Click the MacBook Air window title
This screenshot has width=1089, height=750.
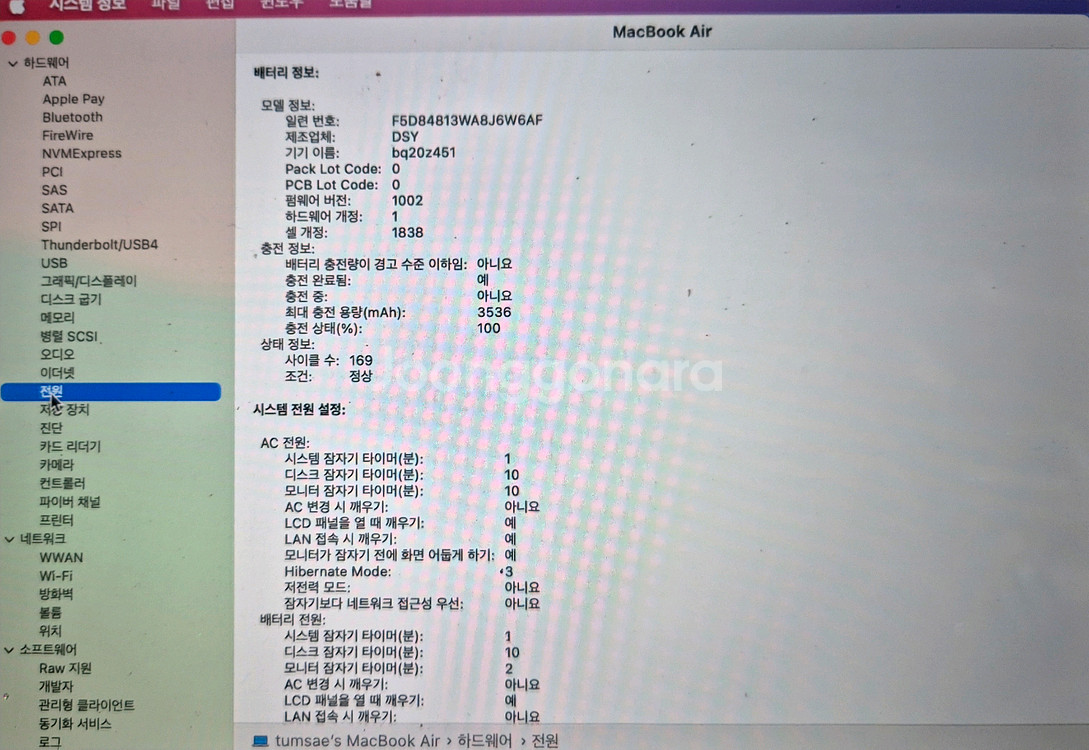click(x=662, y=32)
